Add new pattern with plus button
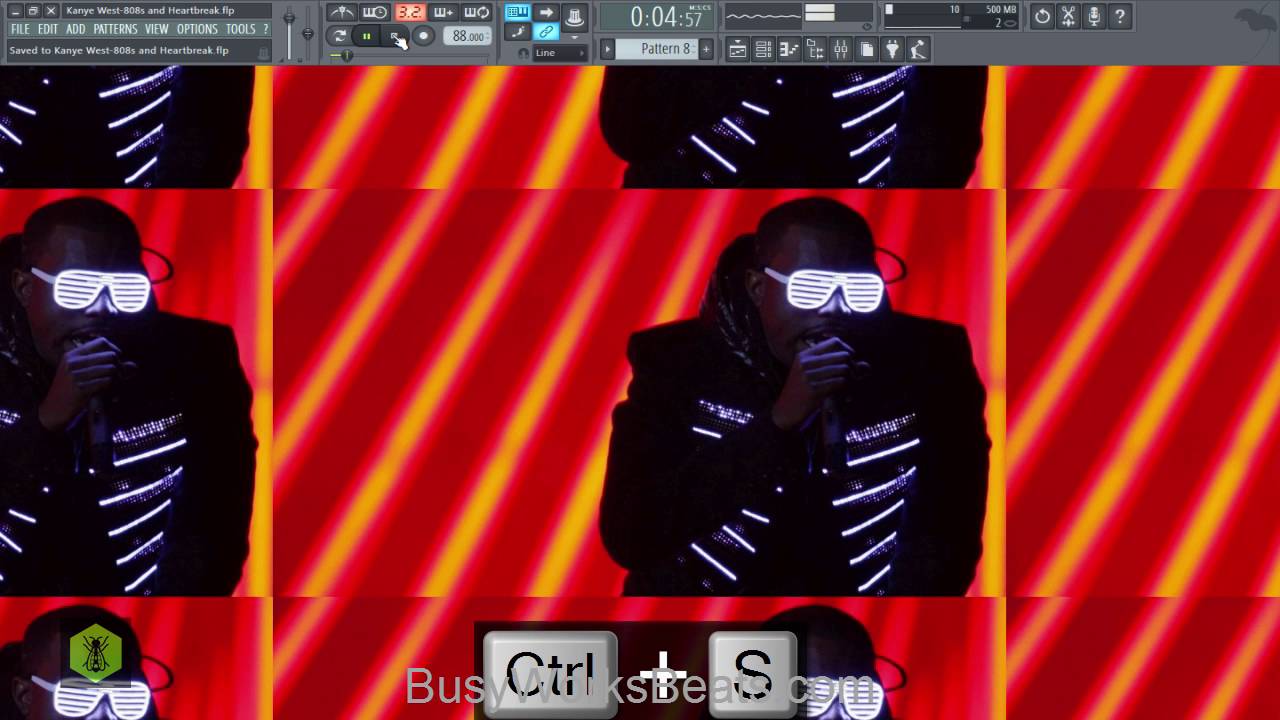The height and width of the screenshot is (720, 1280). pos(706,49)
